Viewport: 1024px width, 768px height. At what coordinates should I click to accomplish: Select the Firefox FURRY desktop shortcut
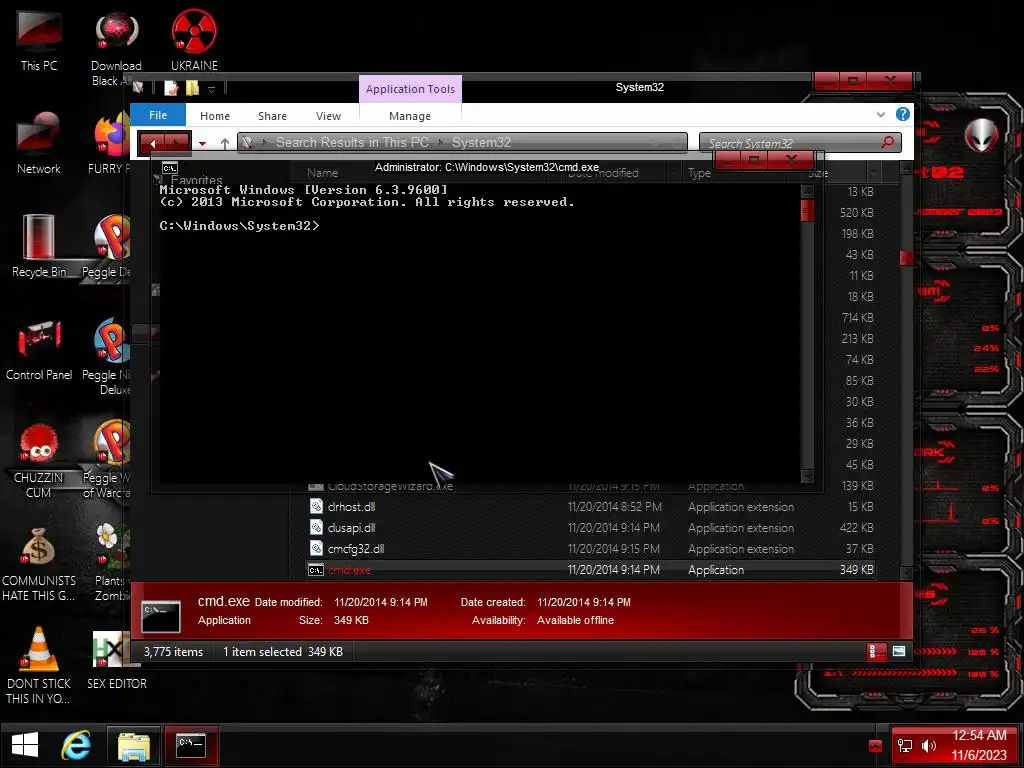111,142
